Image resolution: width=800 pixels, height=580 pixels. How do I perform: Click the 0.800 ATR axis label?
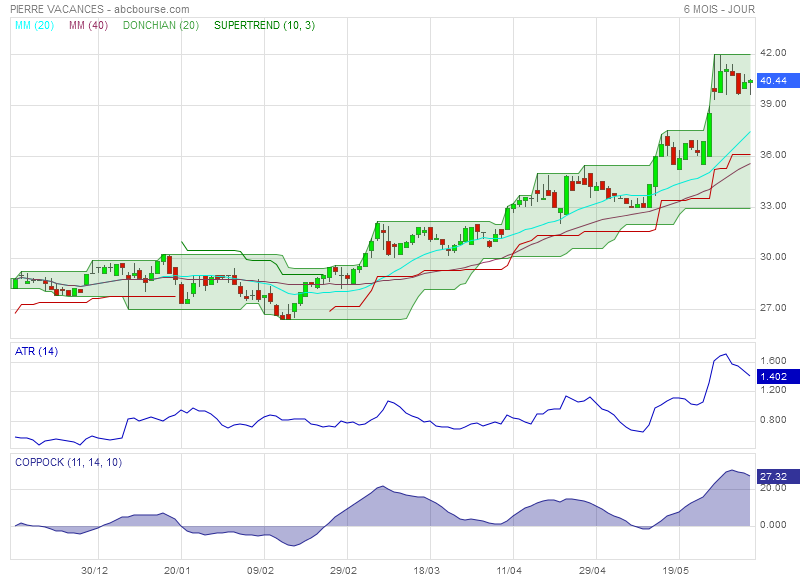(773, 420)
